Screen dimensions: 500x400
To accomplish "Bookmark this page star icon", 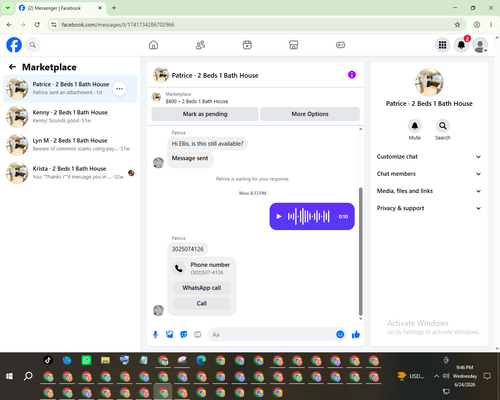I will [x=457, y=25].
